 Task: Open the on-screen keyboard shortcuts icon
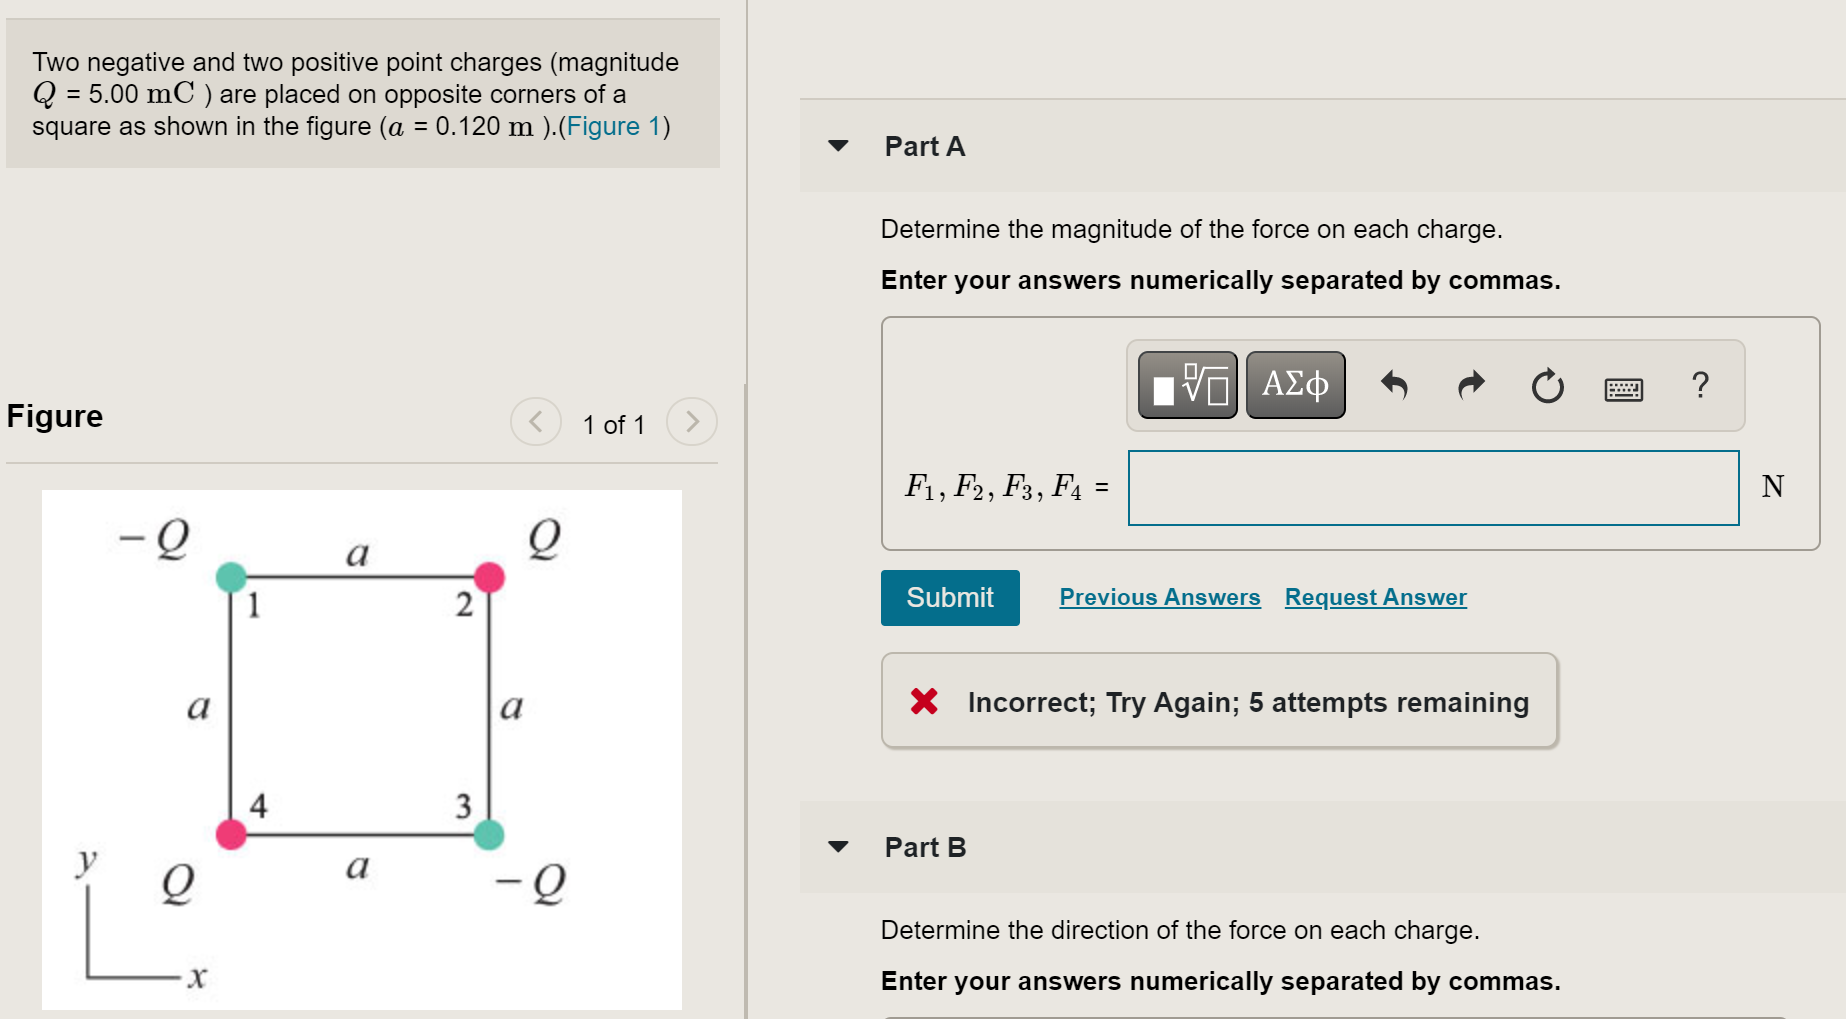(x=1623, y=388)
